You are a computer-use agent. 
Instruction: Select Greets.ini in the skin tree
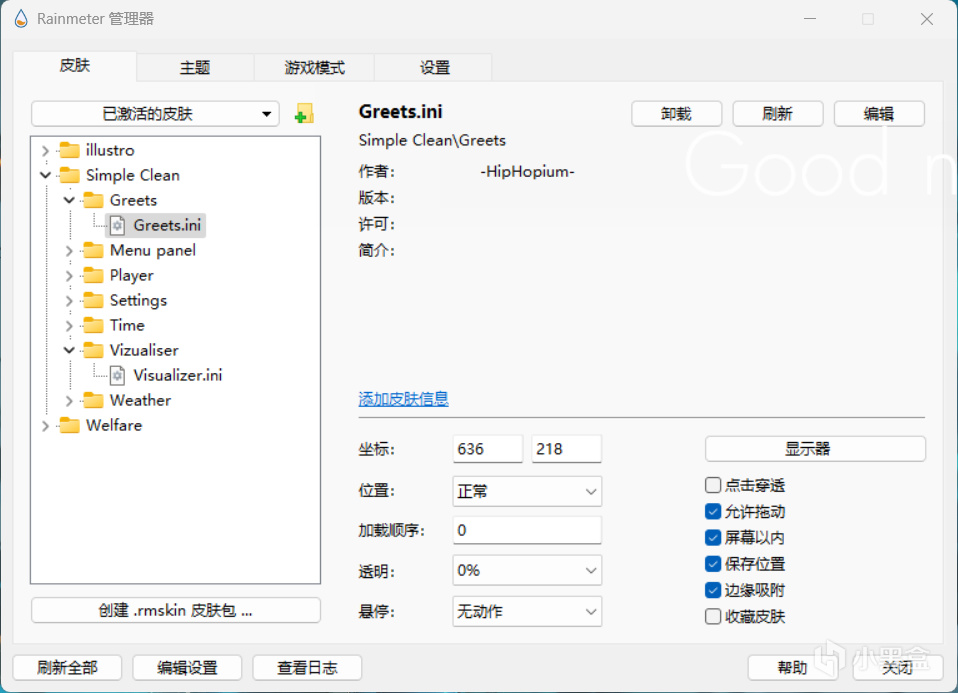167,226
